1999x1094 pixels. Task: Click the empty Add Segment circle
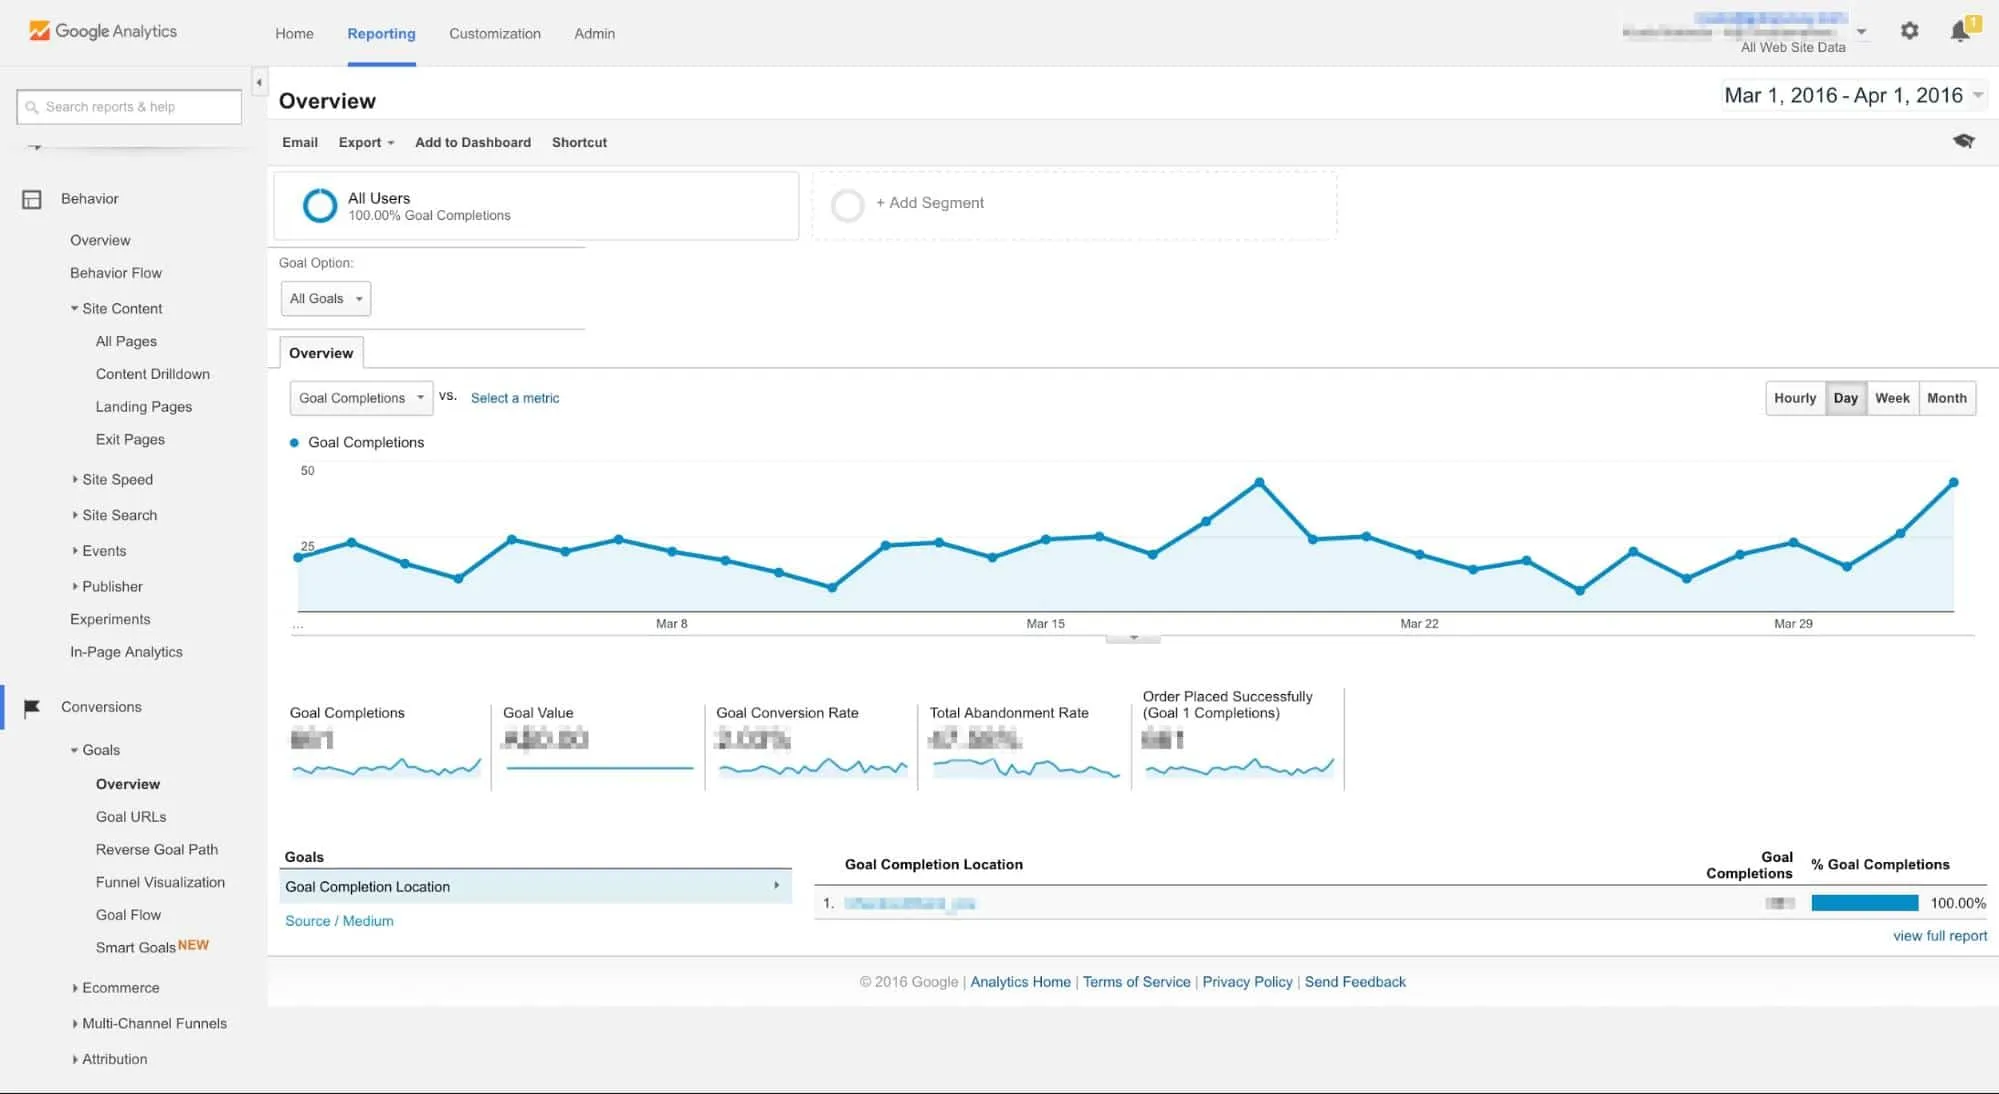point(847,205)
